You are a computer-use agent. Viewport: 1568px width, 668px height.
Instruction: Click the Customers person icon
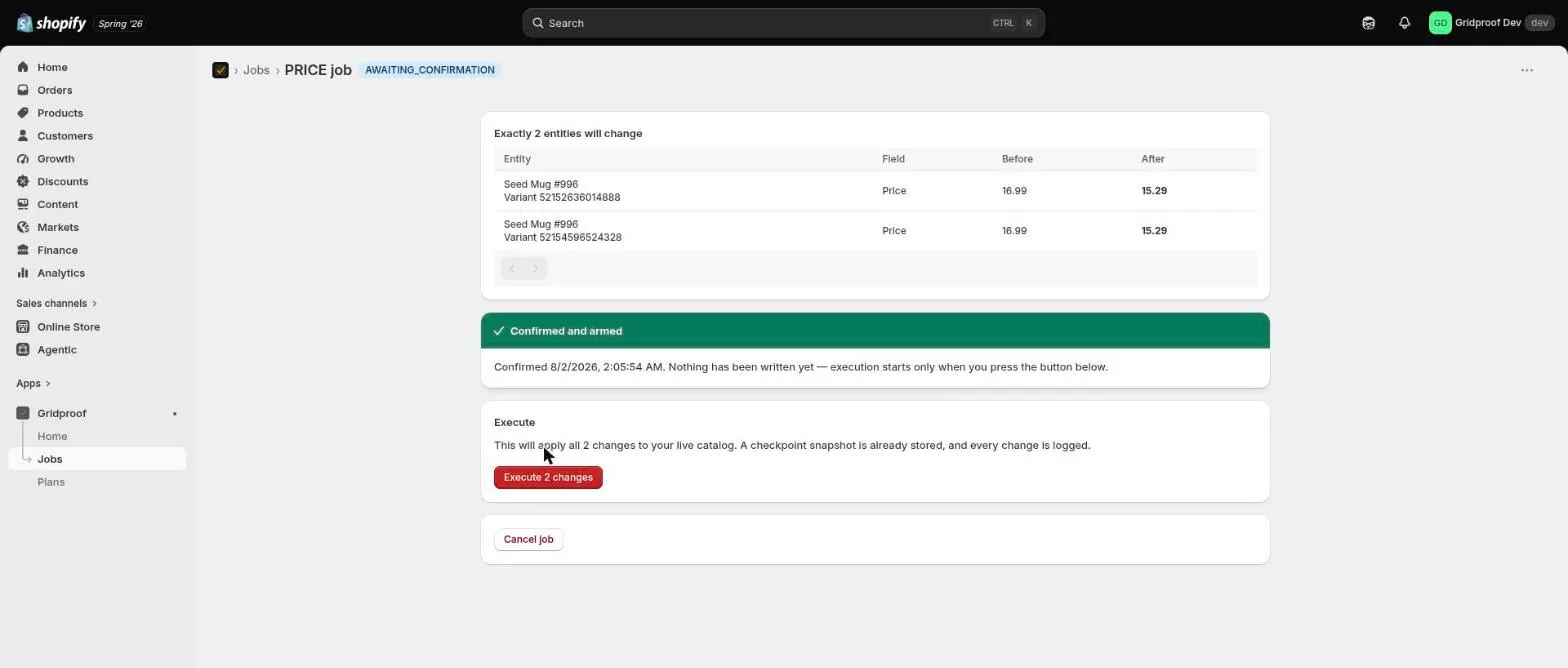click(x=23, y=136)
